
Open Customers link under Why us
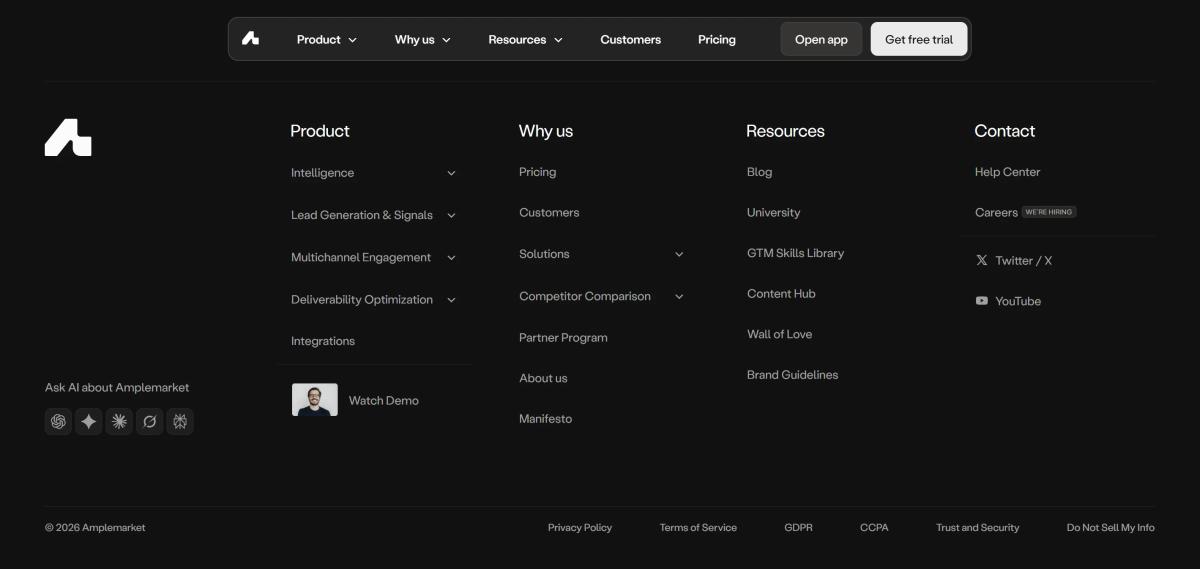[549, 212]
